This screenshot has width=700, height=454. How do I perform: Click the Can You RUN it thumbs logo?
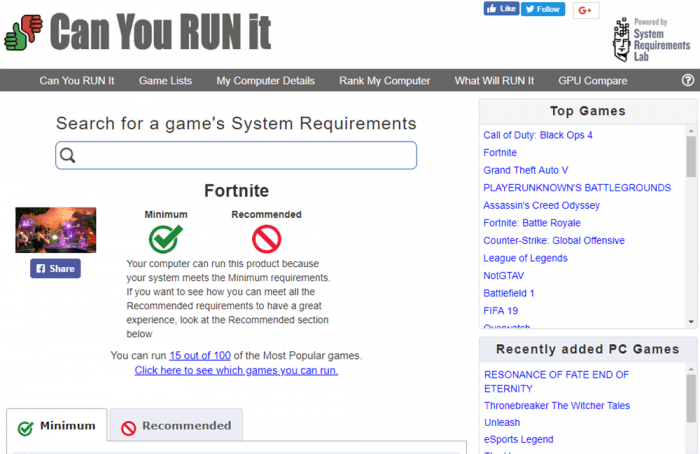point(23,32)
